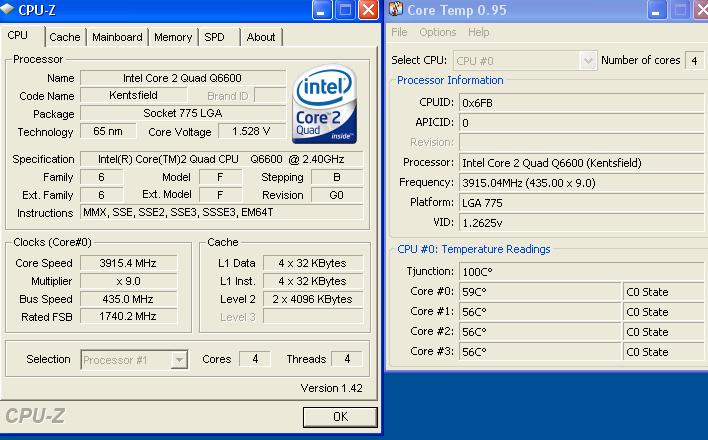
Task: Click the Code Name value Kentsfield
Action: [x=134, y=95]
